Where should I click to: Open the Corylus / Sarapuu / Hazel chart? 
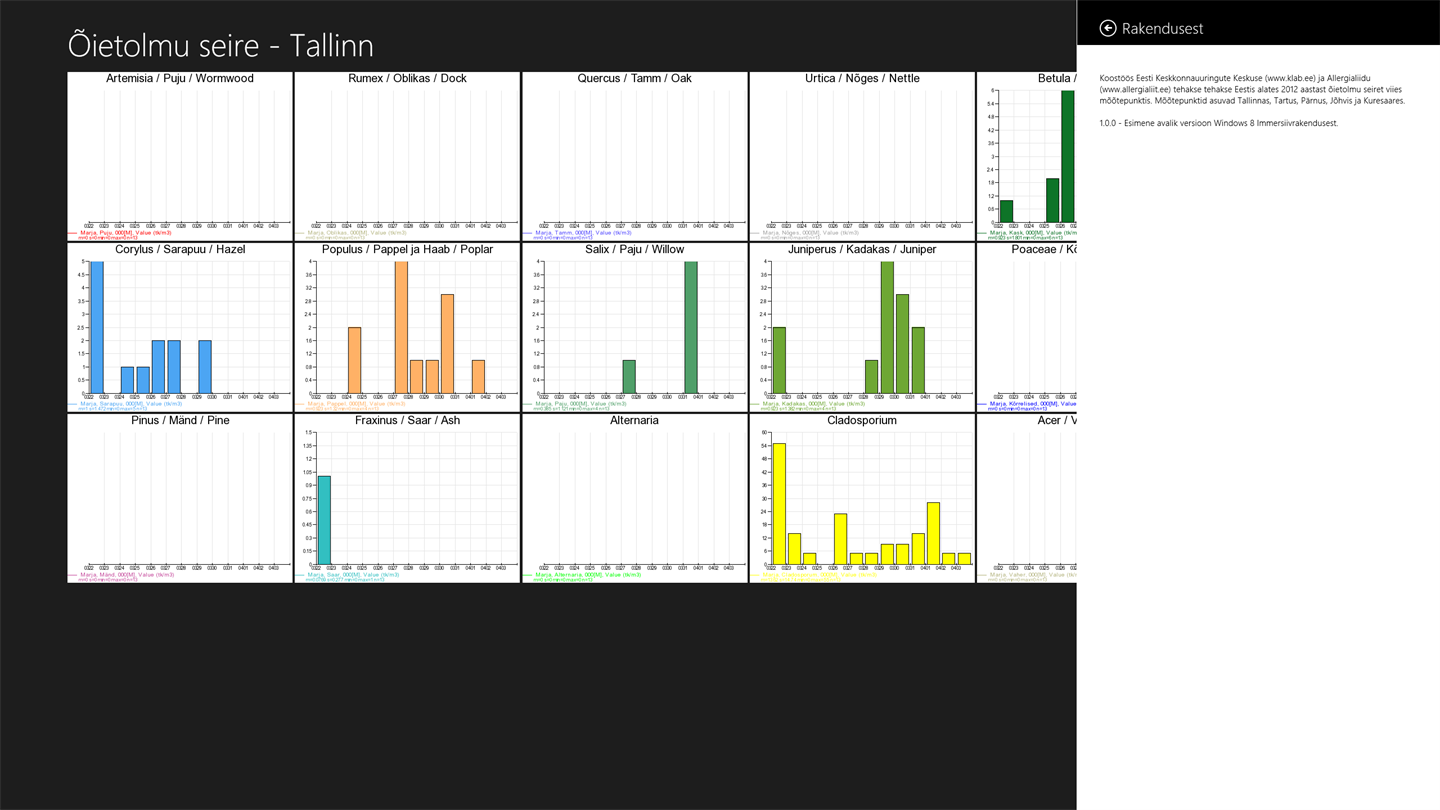click(x=180, y=327)
